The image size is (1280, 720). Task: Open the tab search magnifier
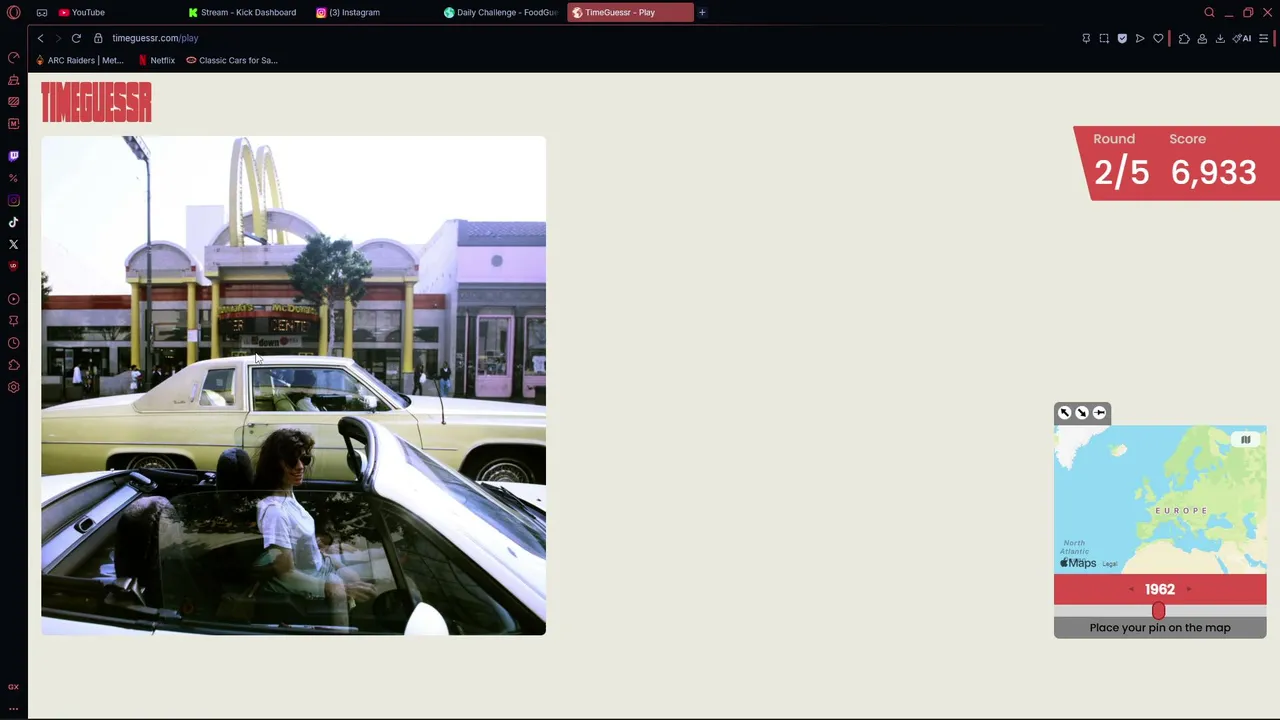(x=1209, y=12)
